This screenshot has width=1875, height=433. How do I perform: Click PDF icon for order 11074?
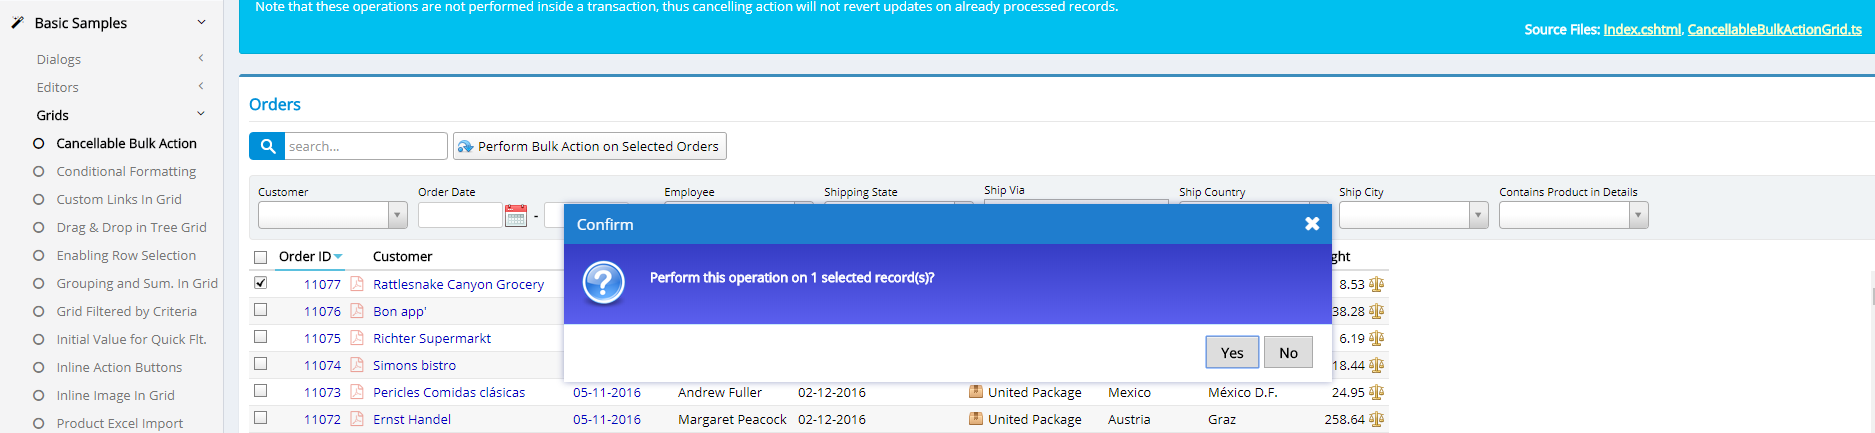357,365
